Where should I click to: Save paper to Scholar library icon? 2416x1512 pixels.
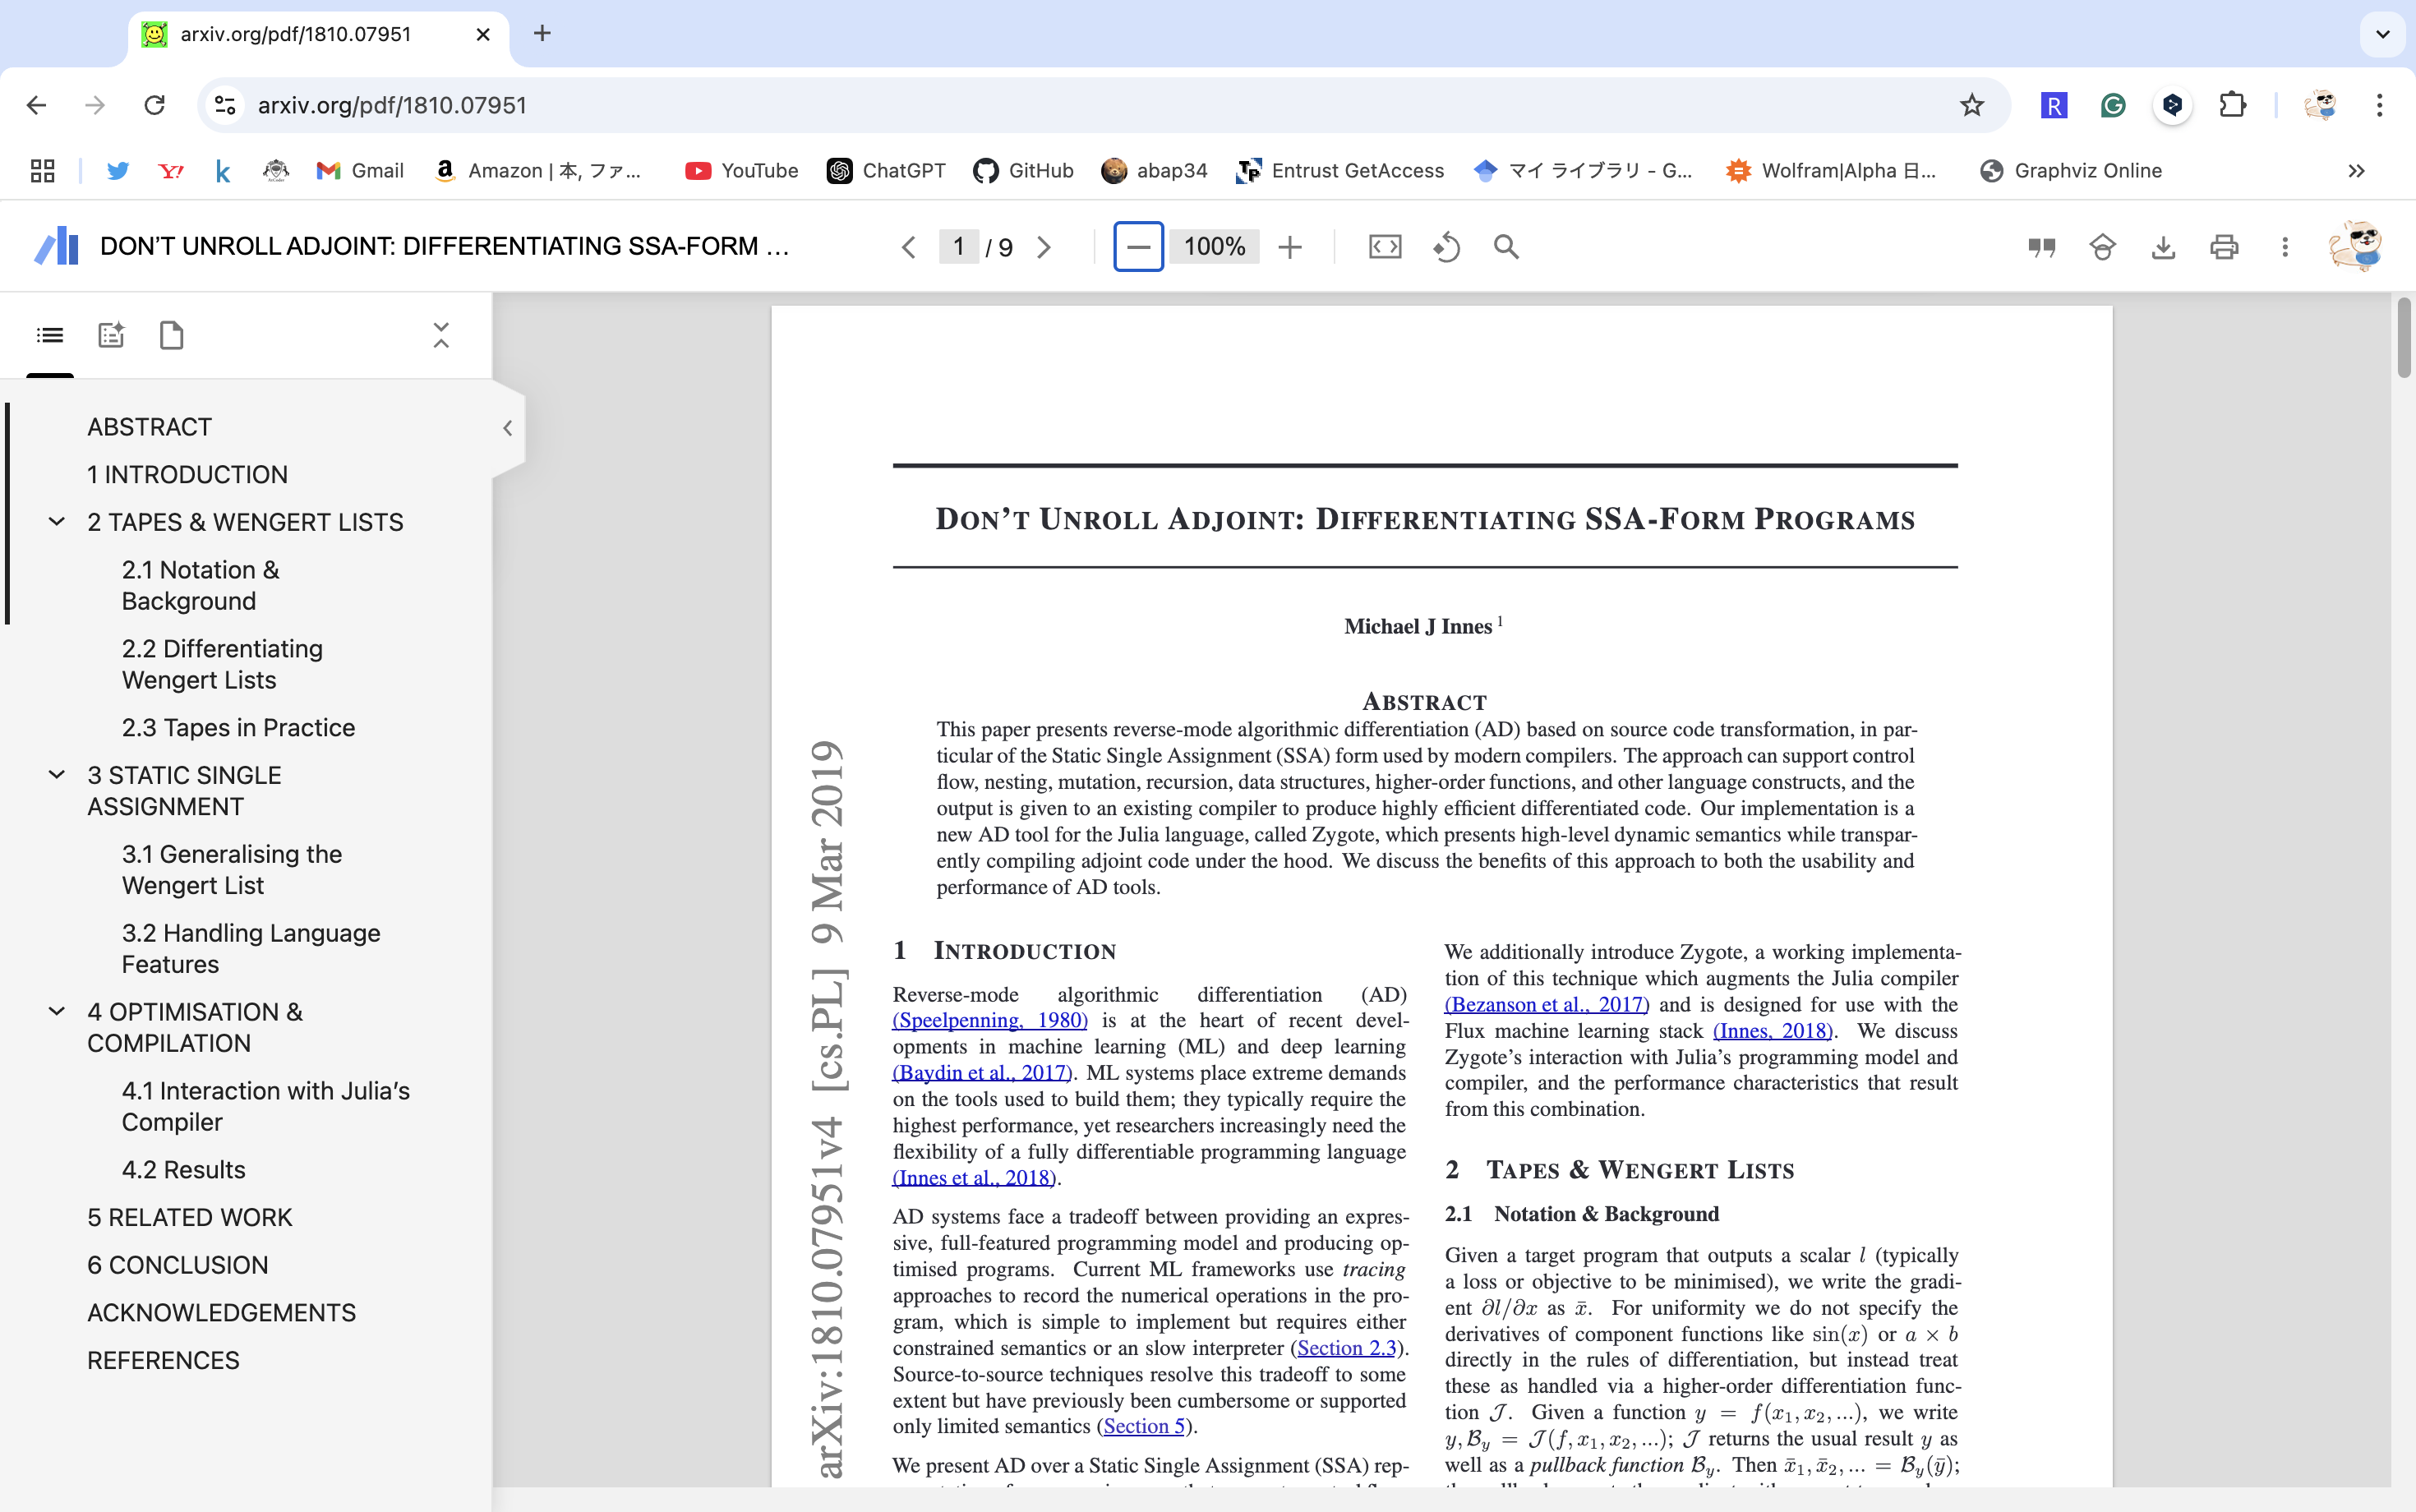[x=2102, y=247]
